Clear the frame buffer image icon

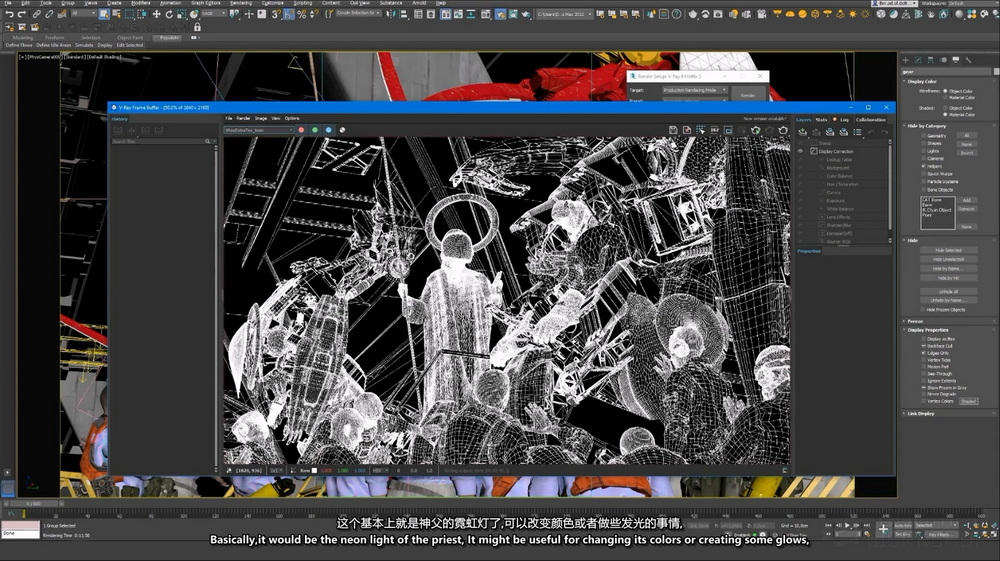point(687,130)
